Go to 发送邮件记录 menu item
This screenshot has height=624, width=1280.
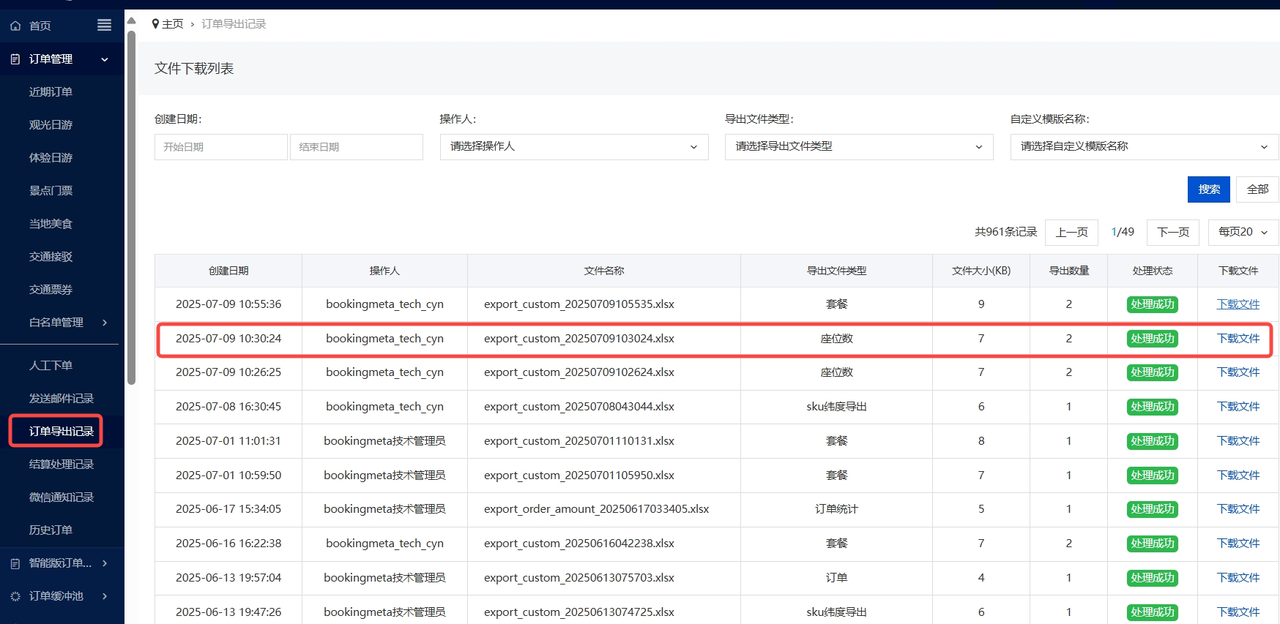point(61,398)
